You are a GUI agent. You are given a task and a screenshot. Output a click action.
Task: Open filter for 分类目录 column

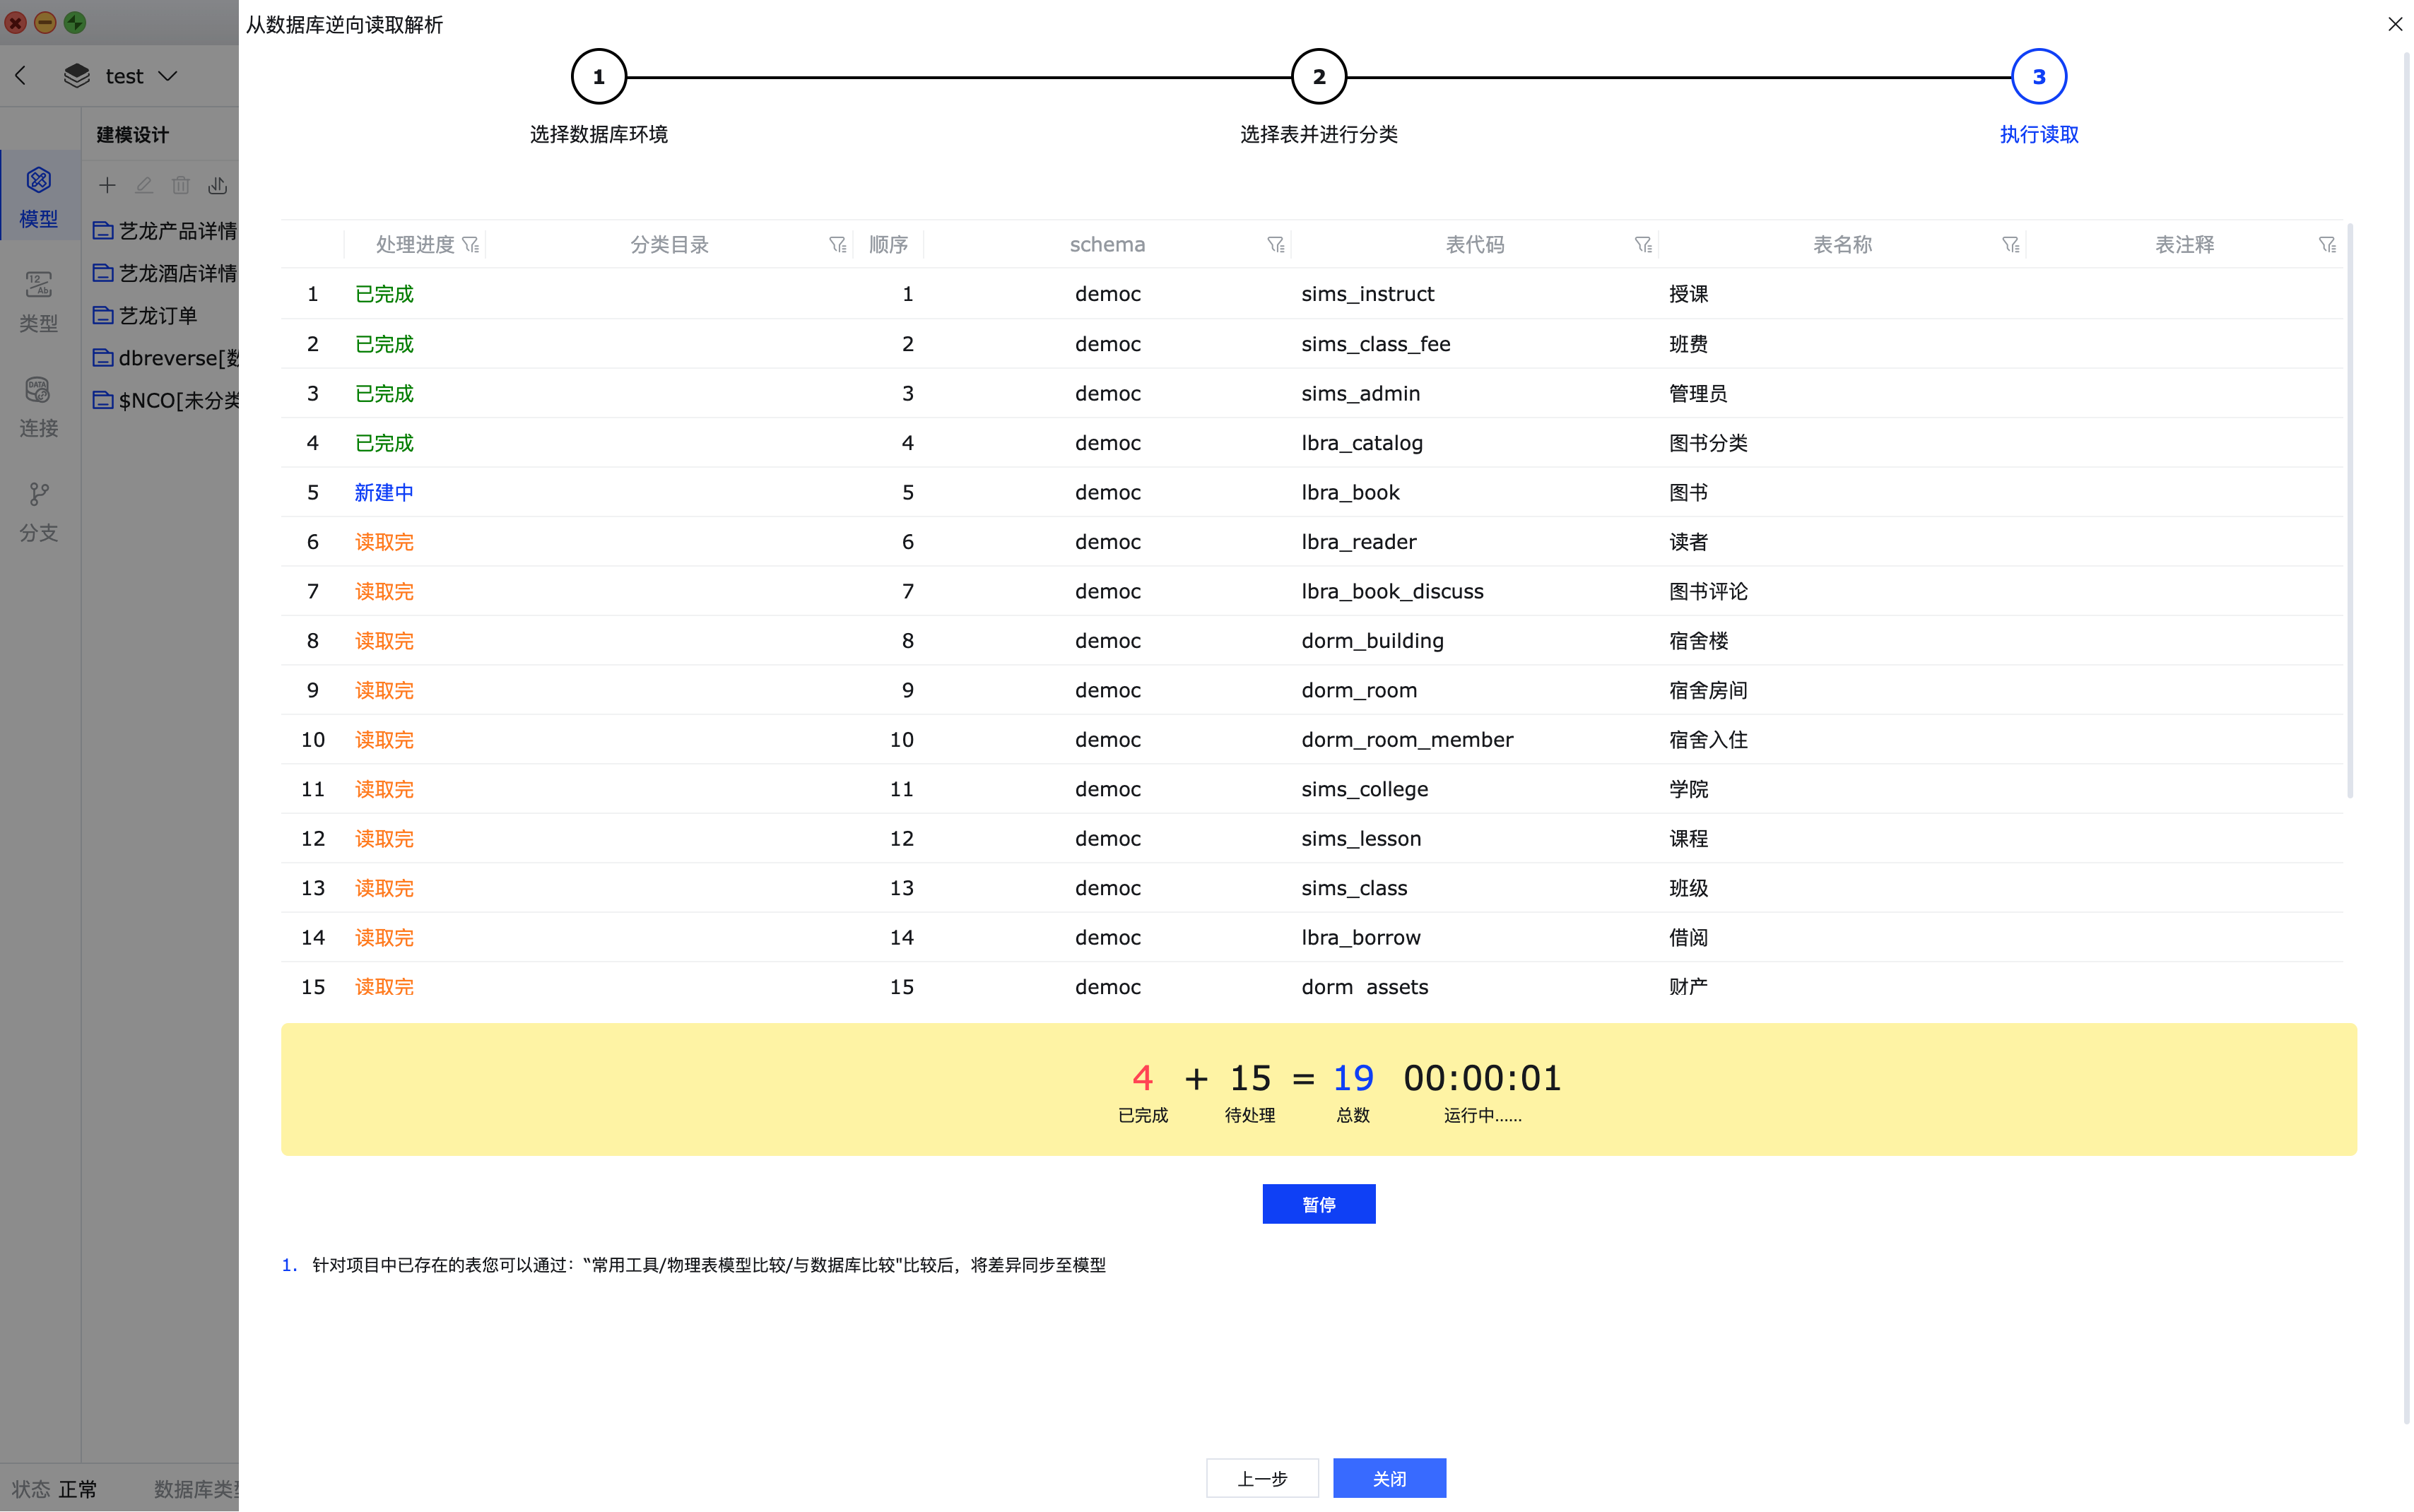(x=837, y=245)
